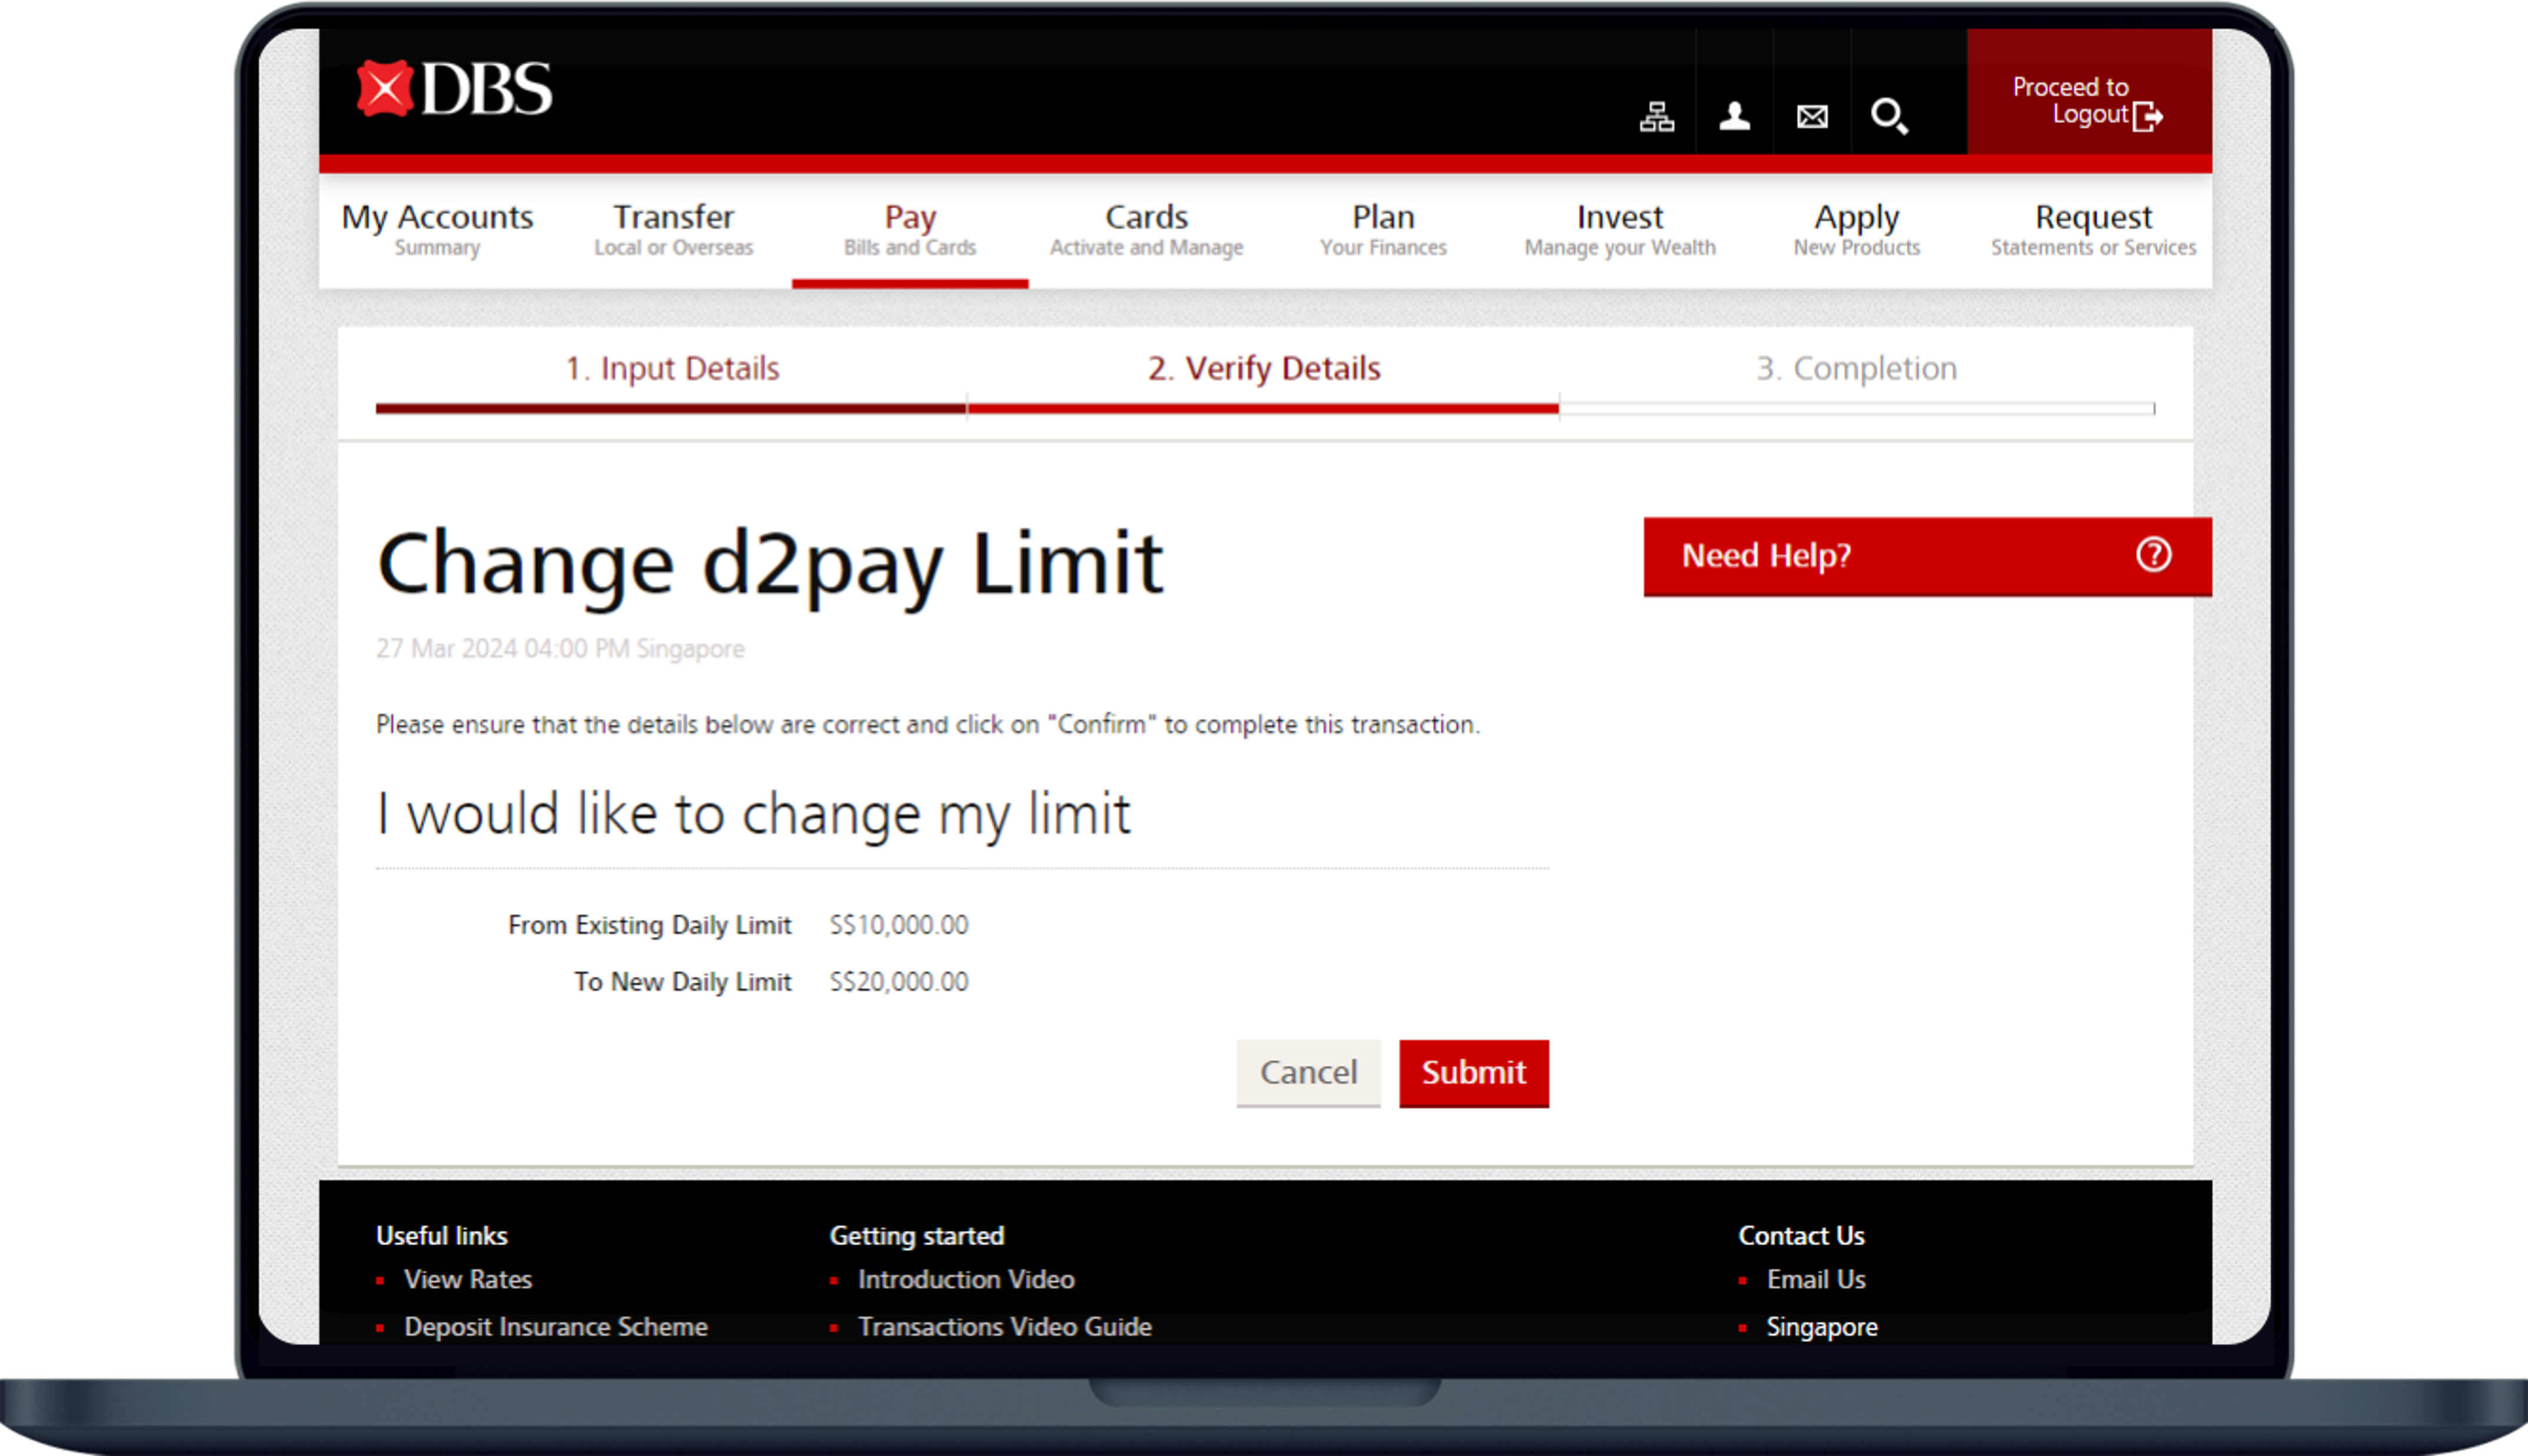Click the red Submit button
The height and width of the screenshot is (1456, 2528).
1474,1073
